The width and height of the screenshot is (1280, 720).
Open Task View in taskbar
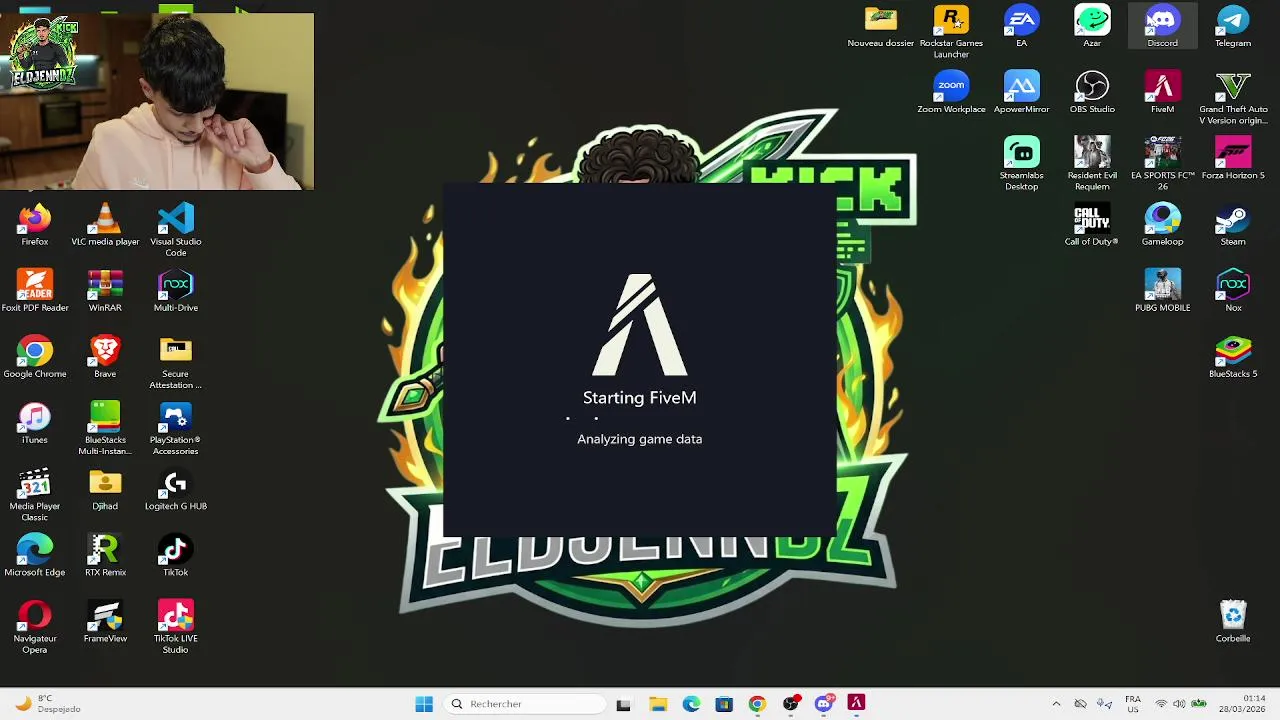click(x=624, y=704)
